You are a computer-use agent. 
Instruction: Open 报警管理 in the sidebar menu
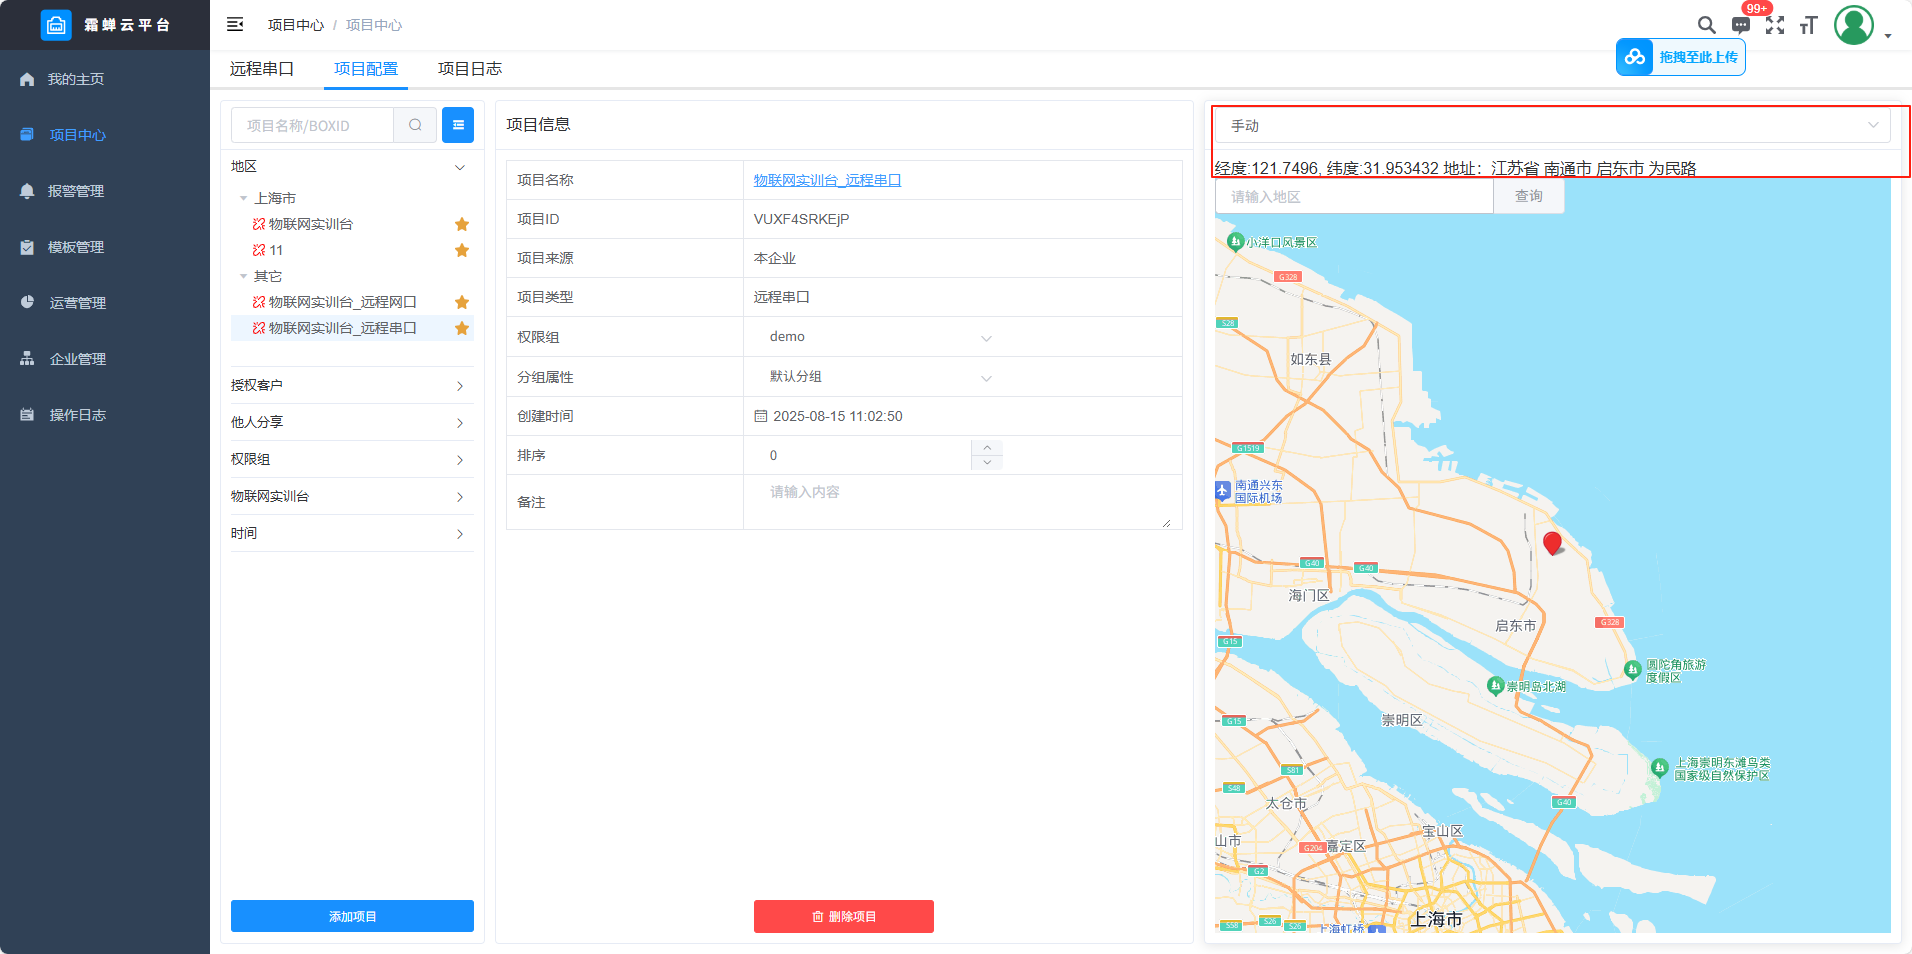[x=76, y=191]
